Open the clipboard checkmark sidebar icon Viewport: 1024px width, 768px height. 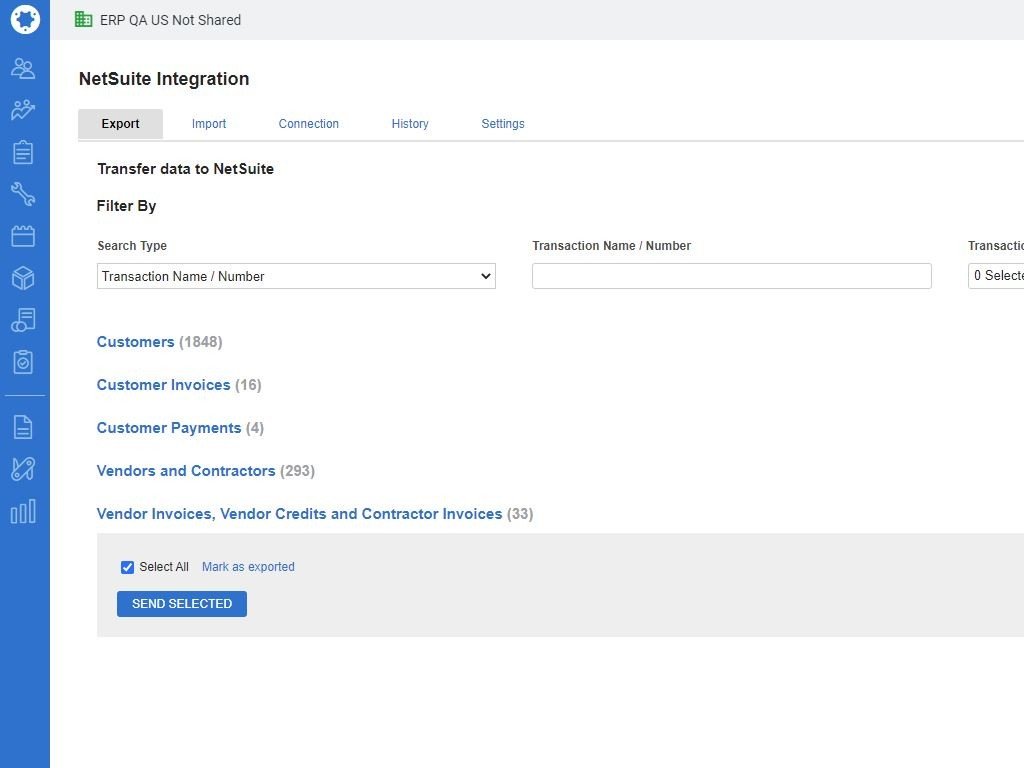pyautogui.click(x=24, y=362)
